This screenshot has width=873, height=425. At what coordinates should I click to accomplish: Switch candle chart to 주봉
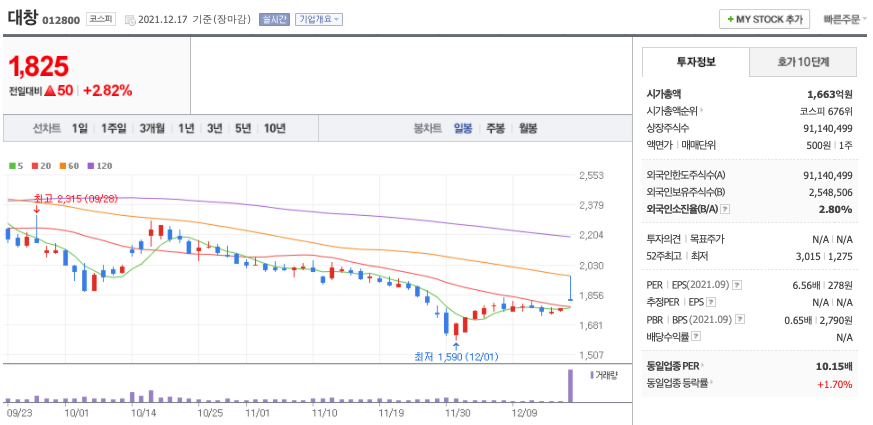pyautogui.click(x=495, y=128)
